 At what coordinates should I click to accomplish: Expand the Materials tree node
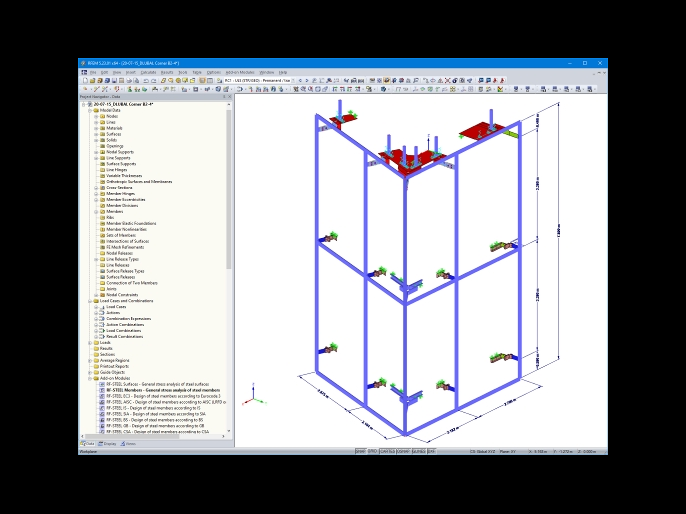coord(96,128)
